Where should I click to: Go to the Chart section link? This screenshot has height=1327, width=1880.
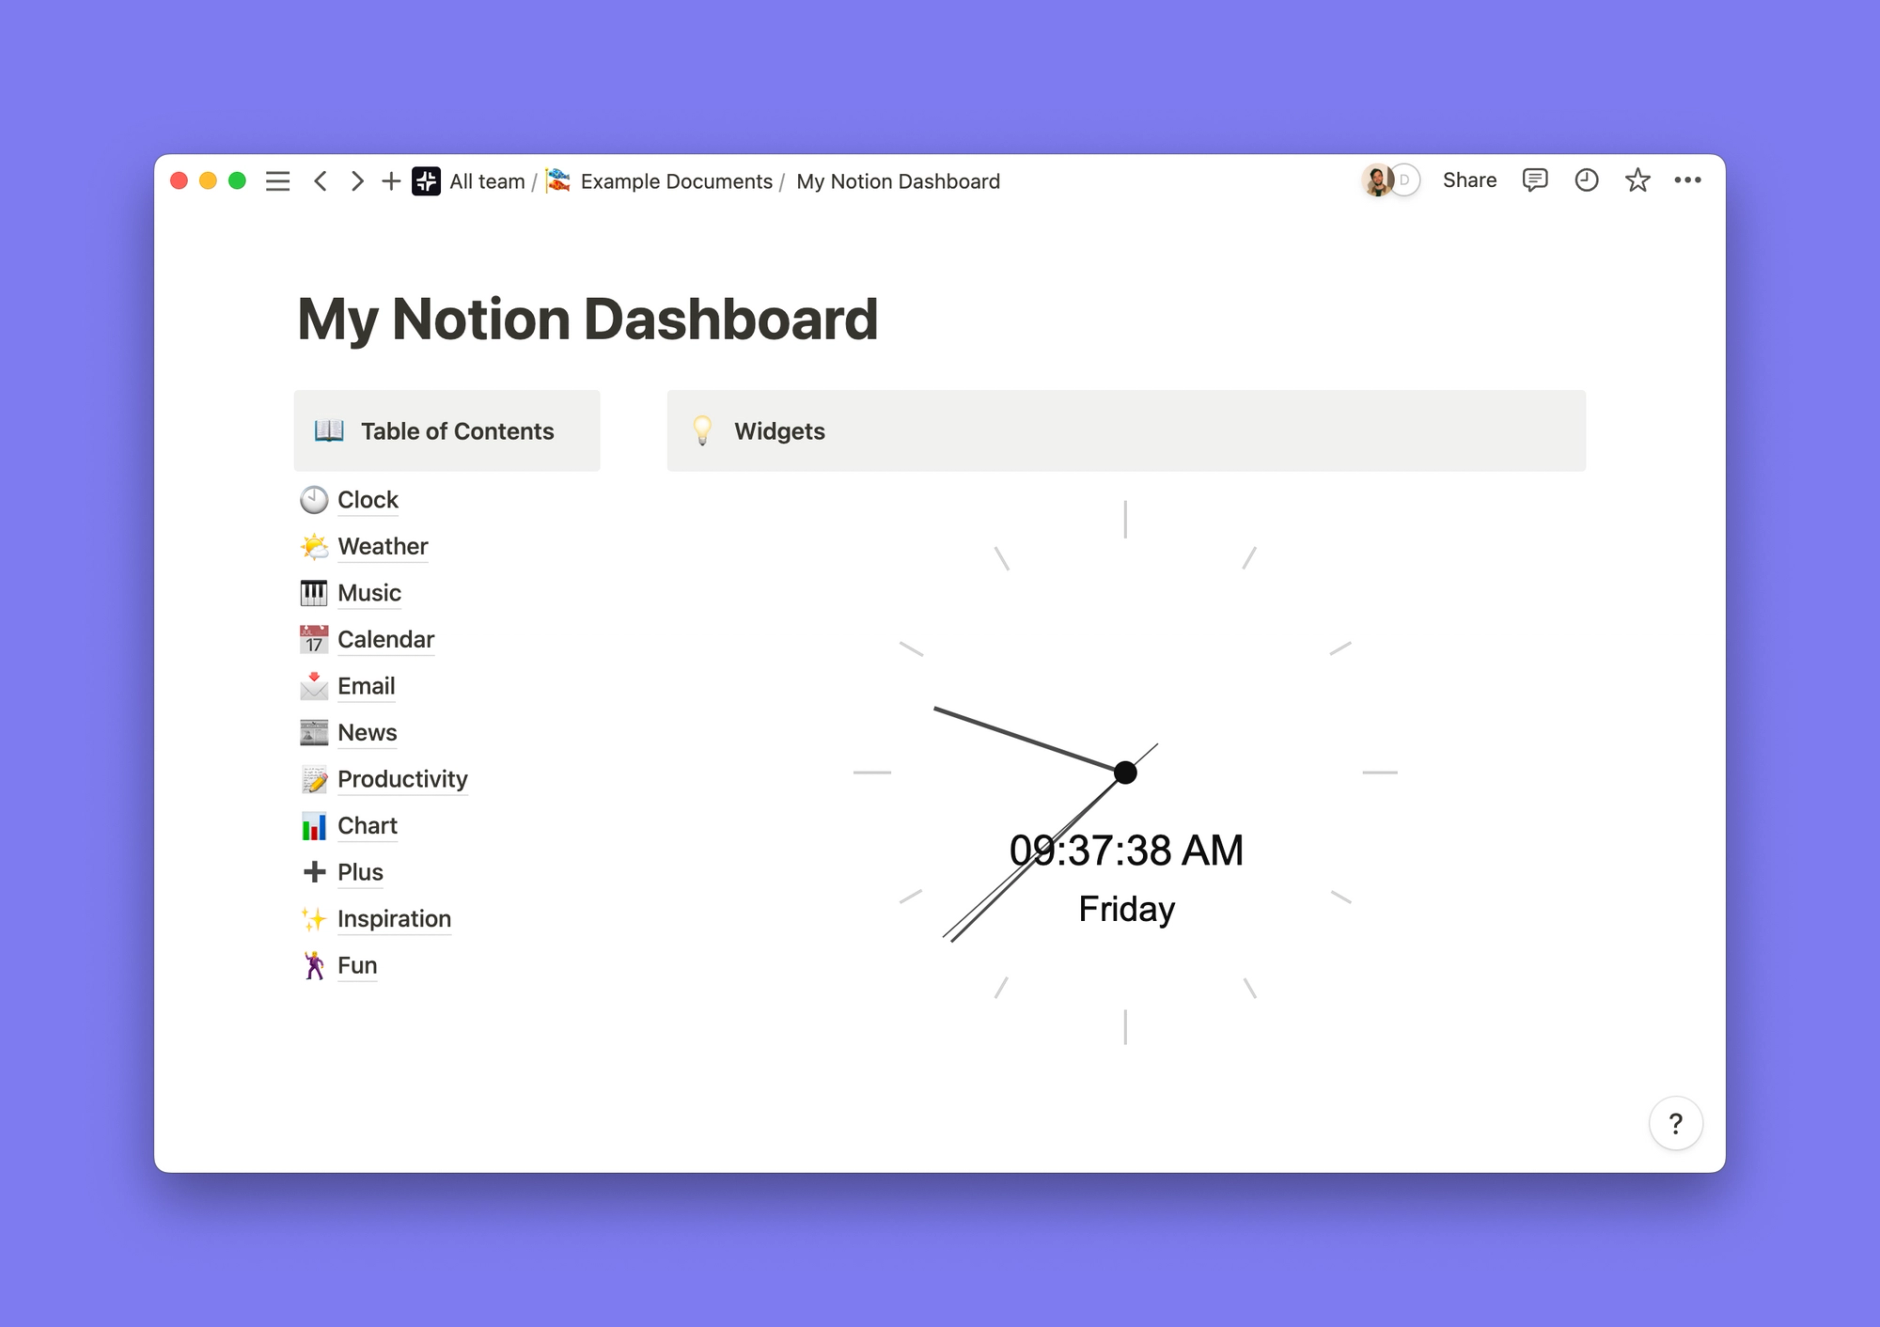coord(367,825)
